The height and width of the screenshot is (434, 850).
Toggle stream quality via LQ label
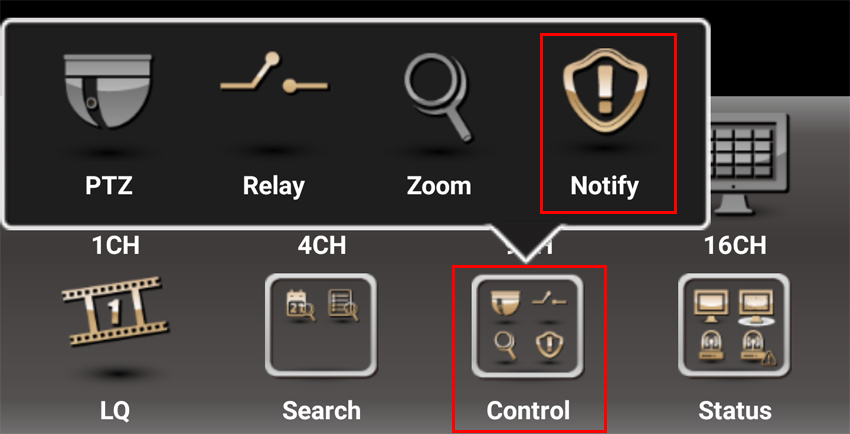(x=115, y=411)
